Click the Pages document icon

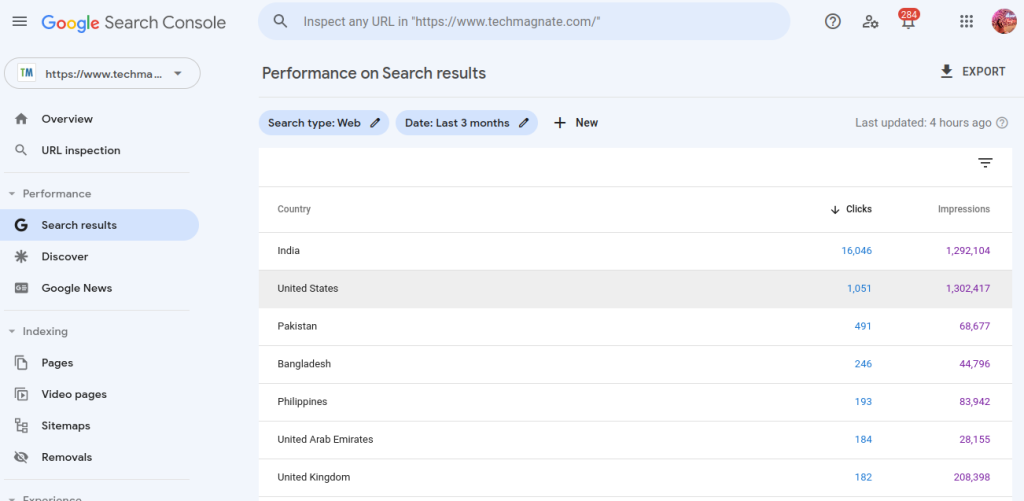click(21, 363)
